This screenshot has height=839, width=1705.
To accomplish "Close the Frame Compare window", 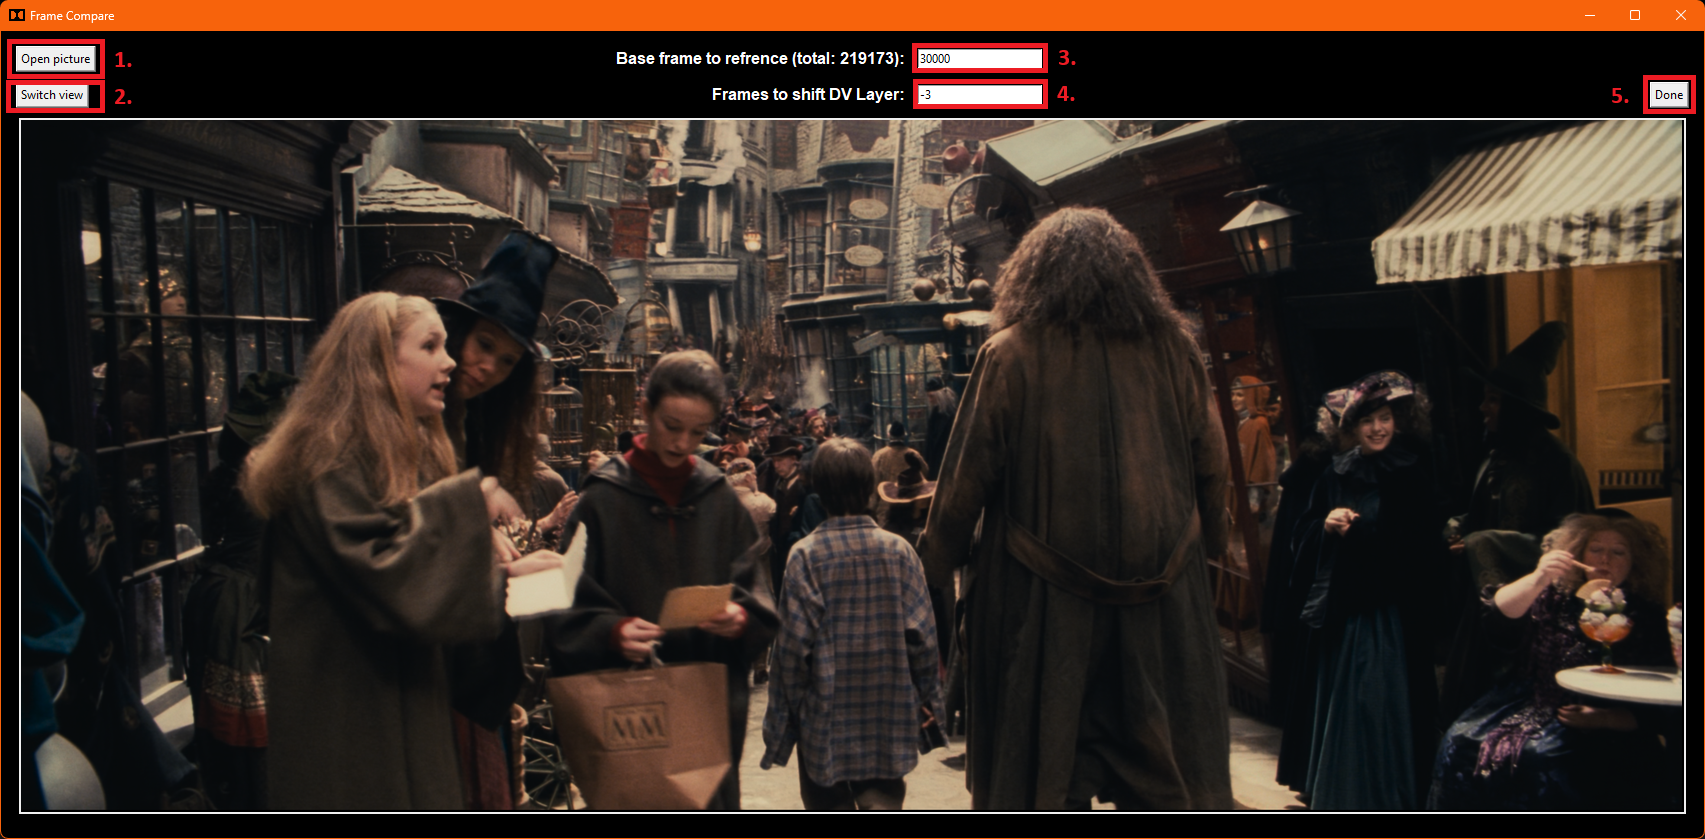I will 1681,15.
